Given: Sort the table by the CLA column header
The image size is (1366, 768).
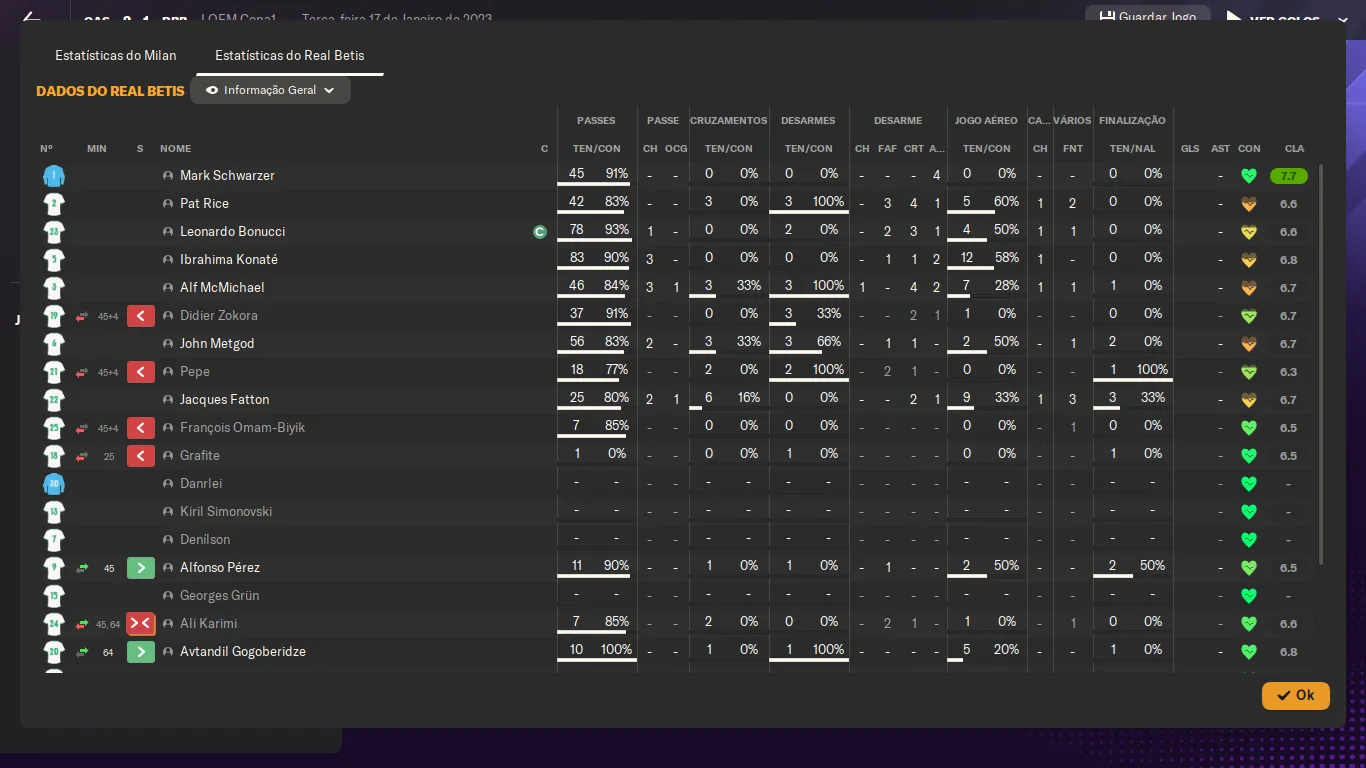Looking at the screenshot, I should pos(1294,149).
